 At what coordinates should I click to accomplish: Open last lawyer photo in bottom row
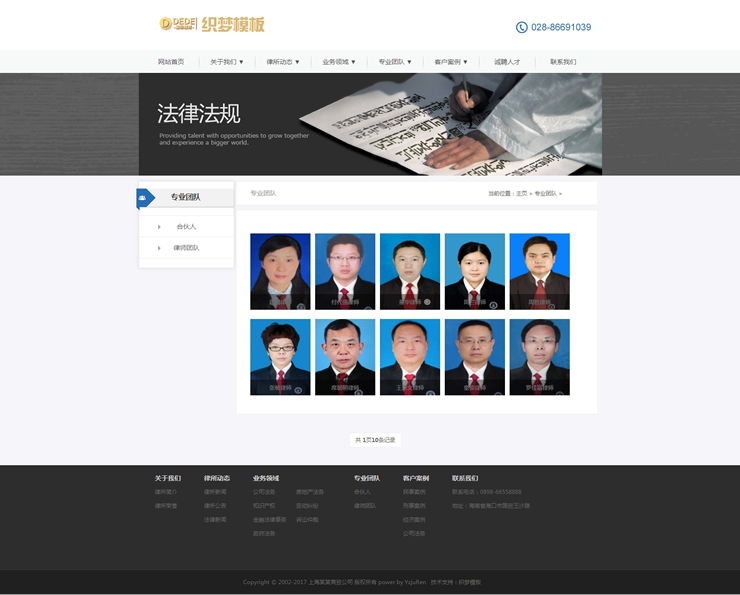tap(539, 357)
